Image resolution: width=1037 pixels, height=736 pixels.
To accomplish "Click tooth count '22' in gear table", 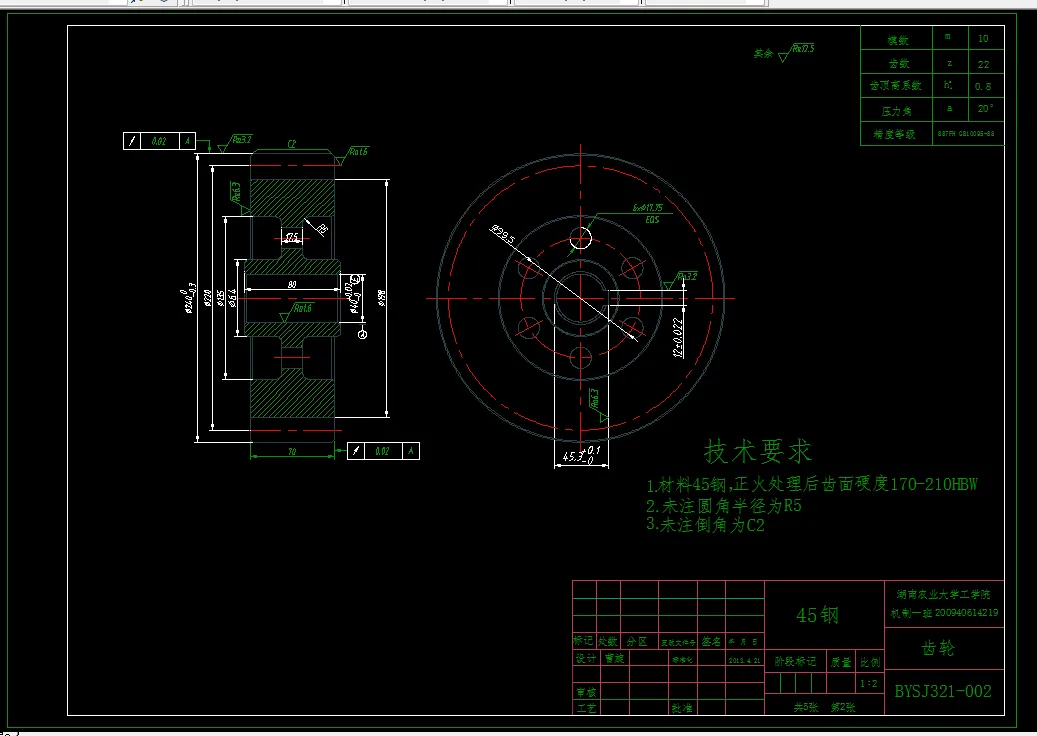I will (x=983, y=64).
